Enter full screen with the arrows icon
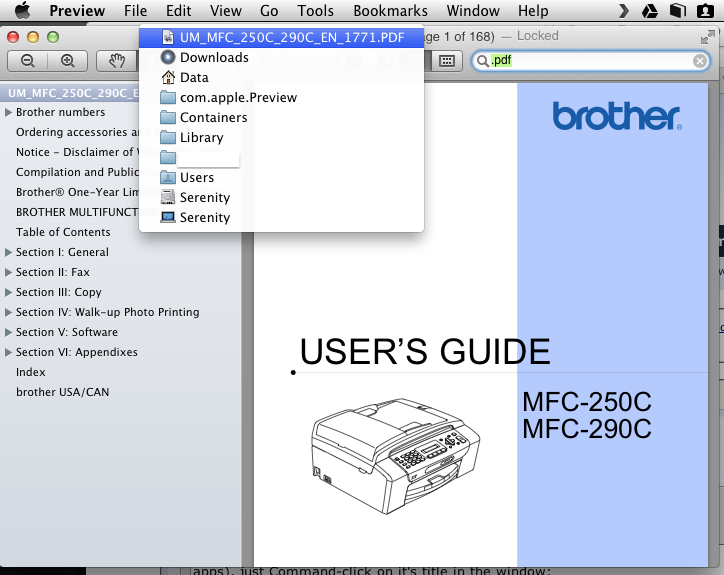 [707, 37]
